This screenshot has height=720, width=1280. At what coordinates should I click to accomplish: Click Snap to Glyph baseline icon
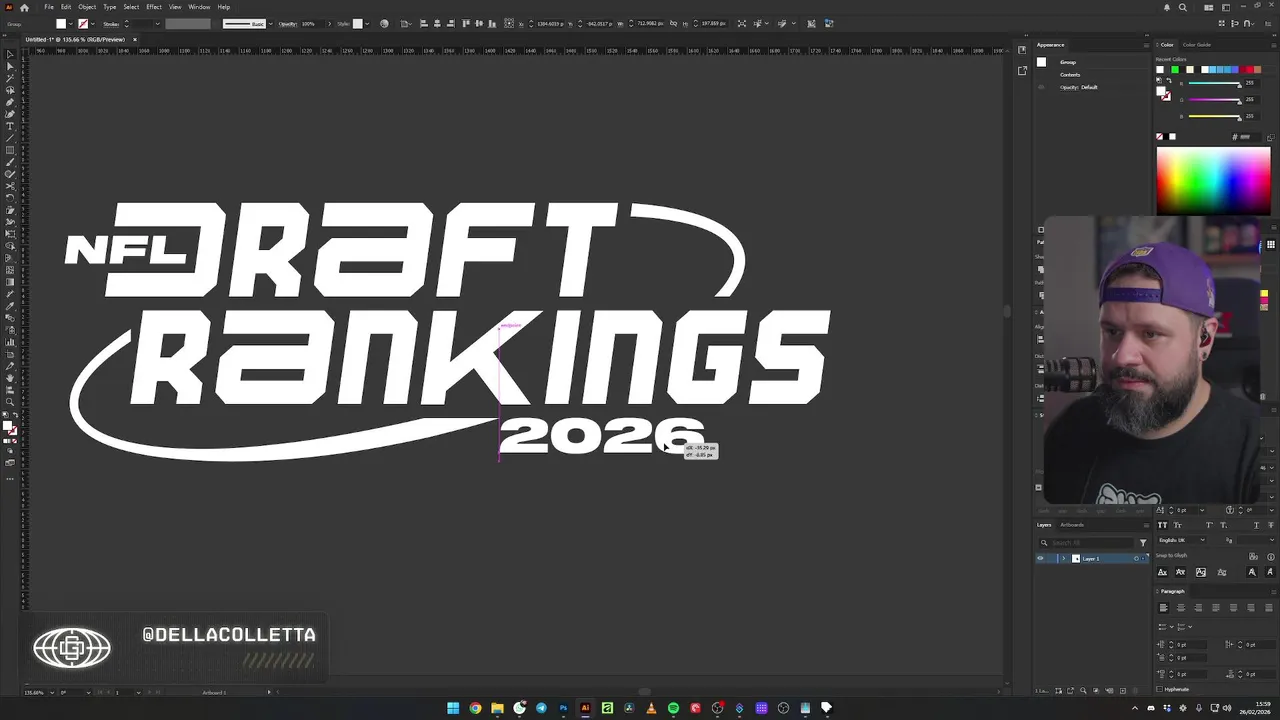tap(1162, 572)
